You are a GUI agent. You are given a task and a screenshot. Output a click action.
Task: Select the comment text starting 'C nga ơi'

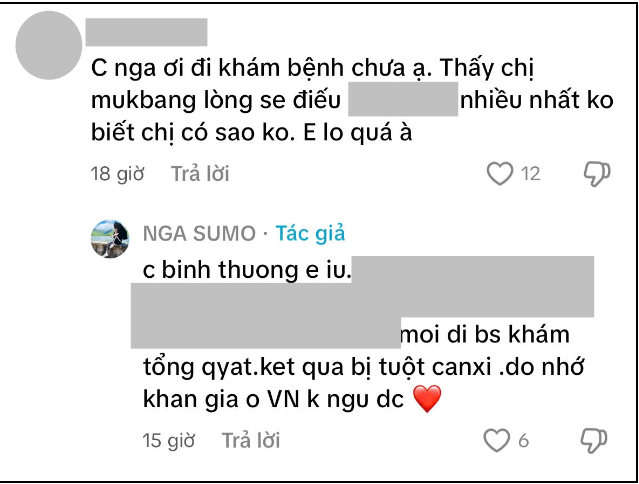pyautogui.click(x=352, y=100)
